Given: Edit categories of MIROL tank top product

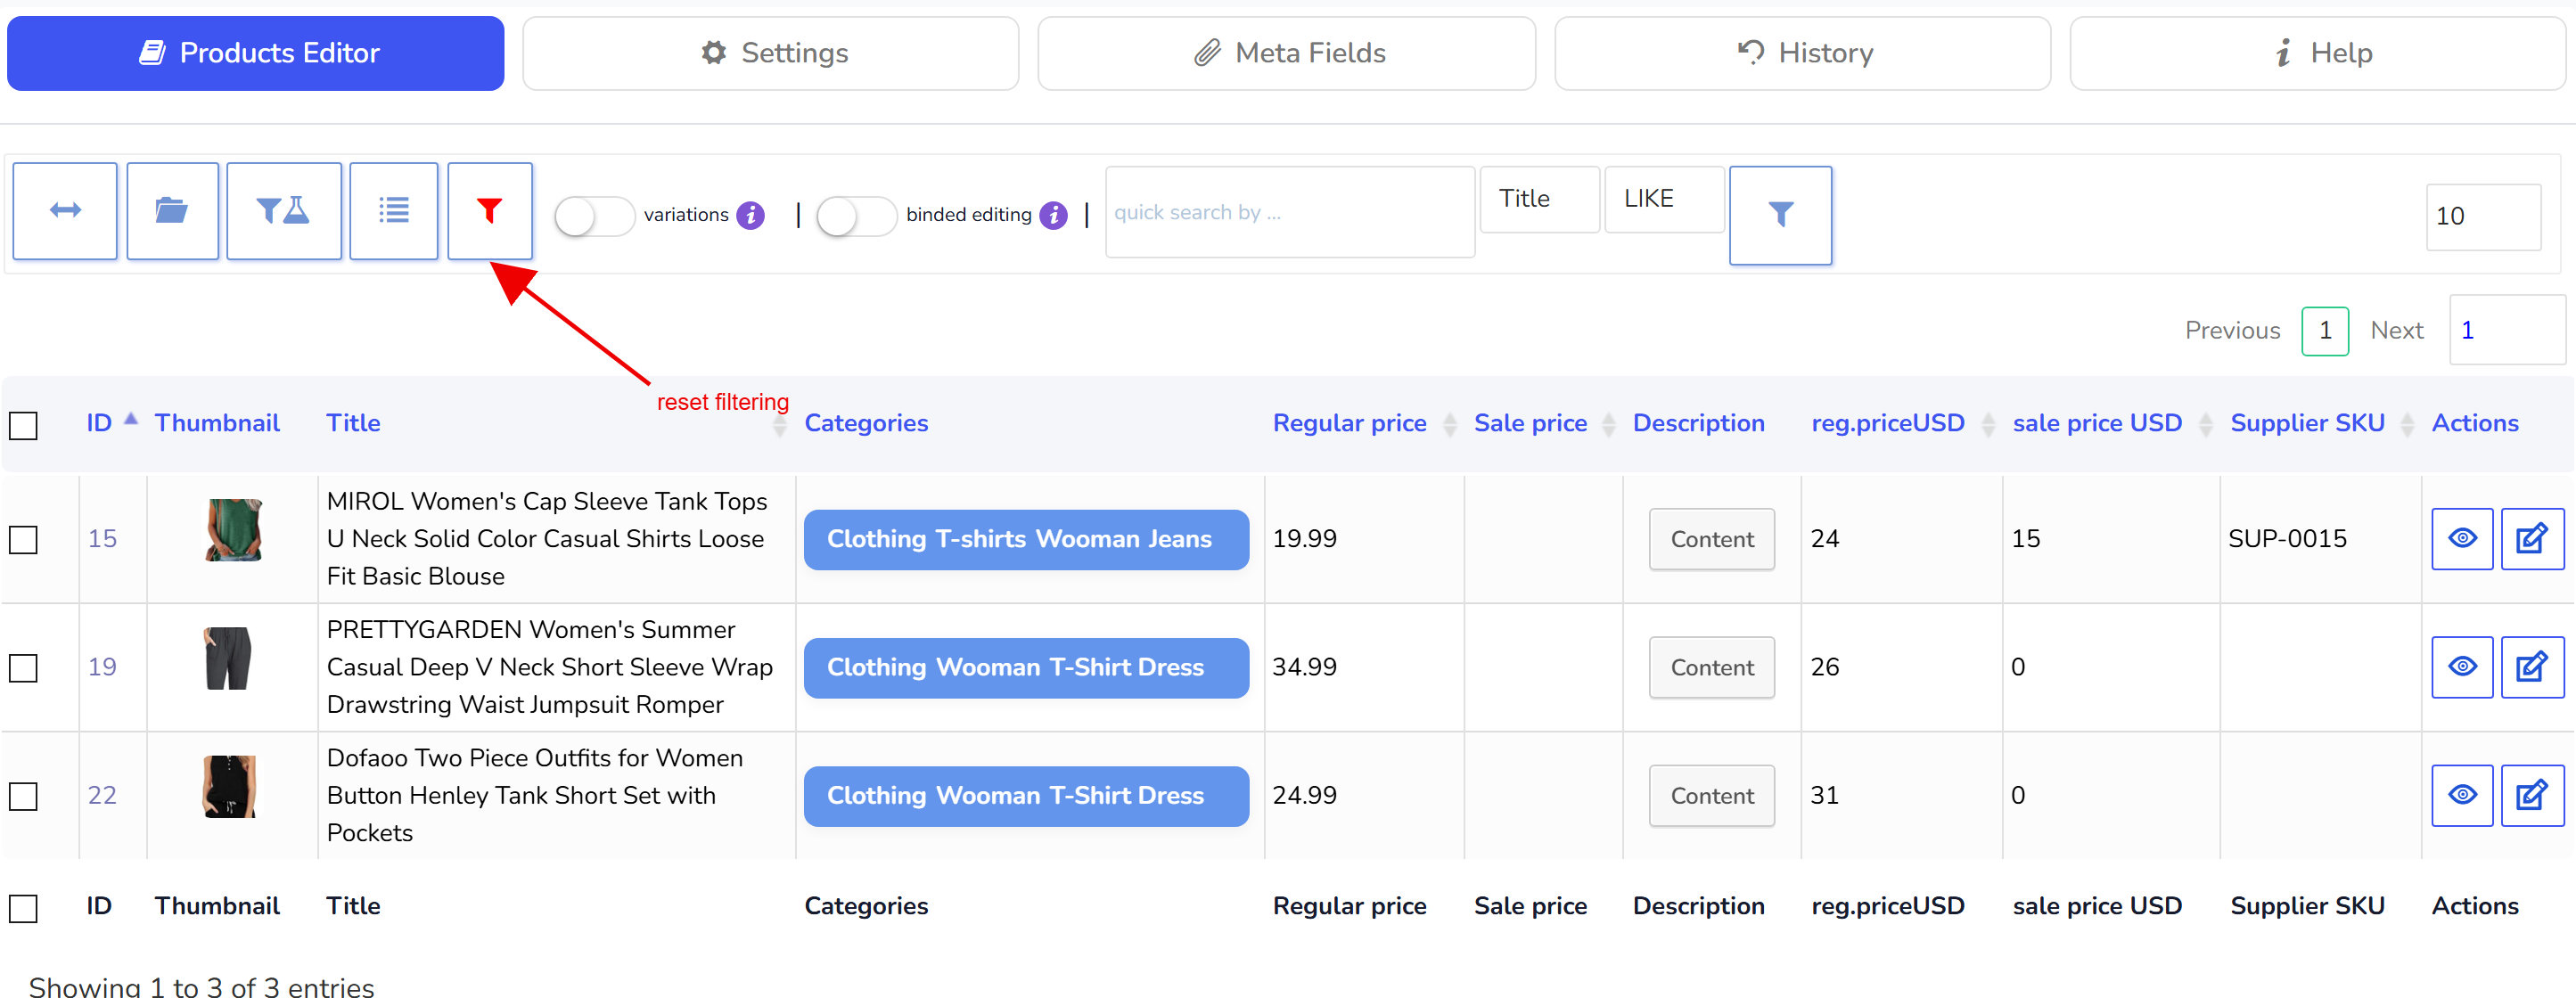Looking at the screenshot, I should [x=1026, y=539].
